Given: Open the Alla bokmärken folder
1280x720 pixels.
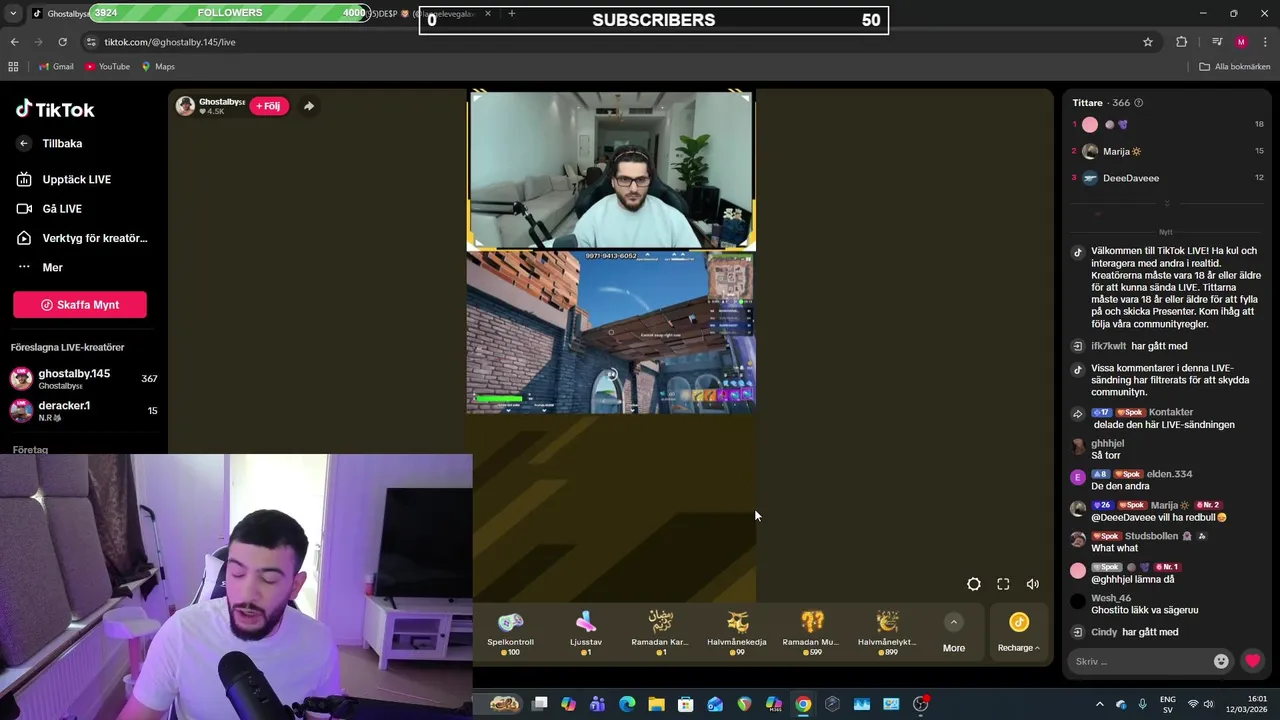Looking at the screenshot, I should [x=1235, y=67].
